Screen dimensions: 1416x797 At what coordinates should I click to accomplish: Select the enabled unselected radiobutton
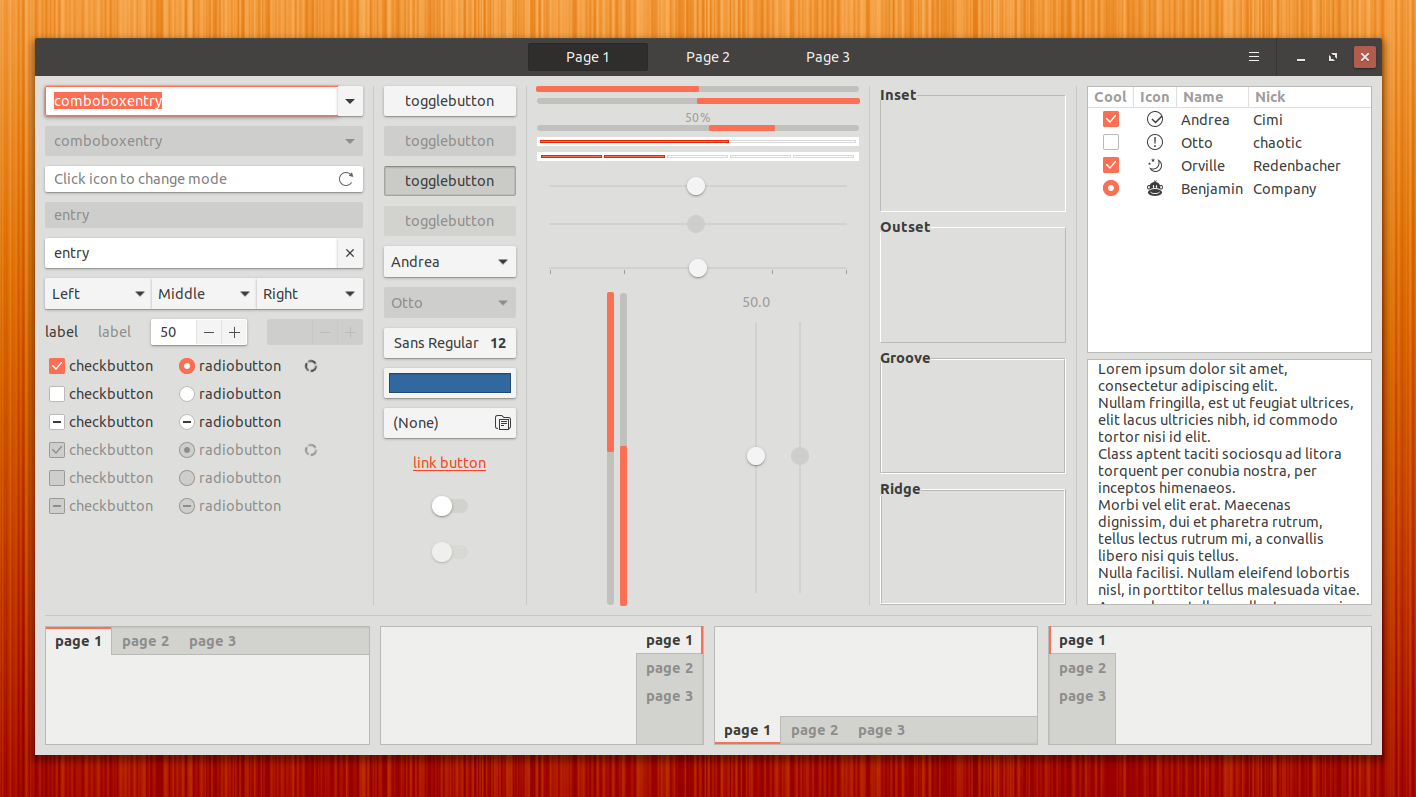click(187, 394)
